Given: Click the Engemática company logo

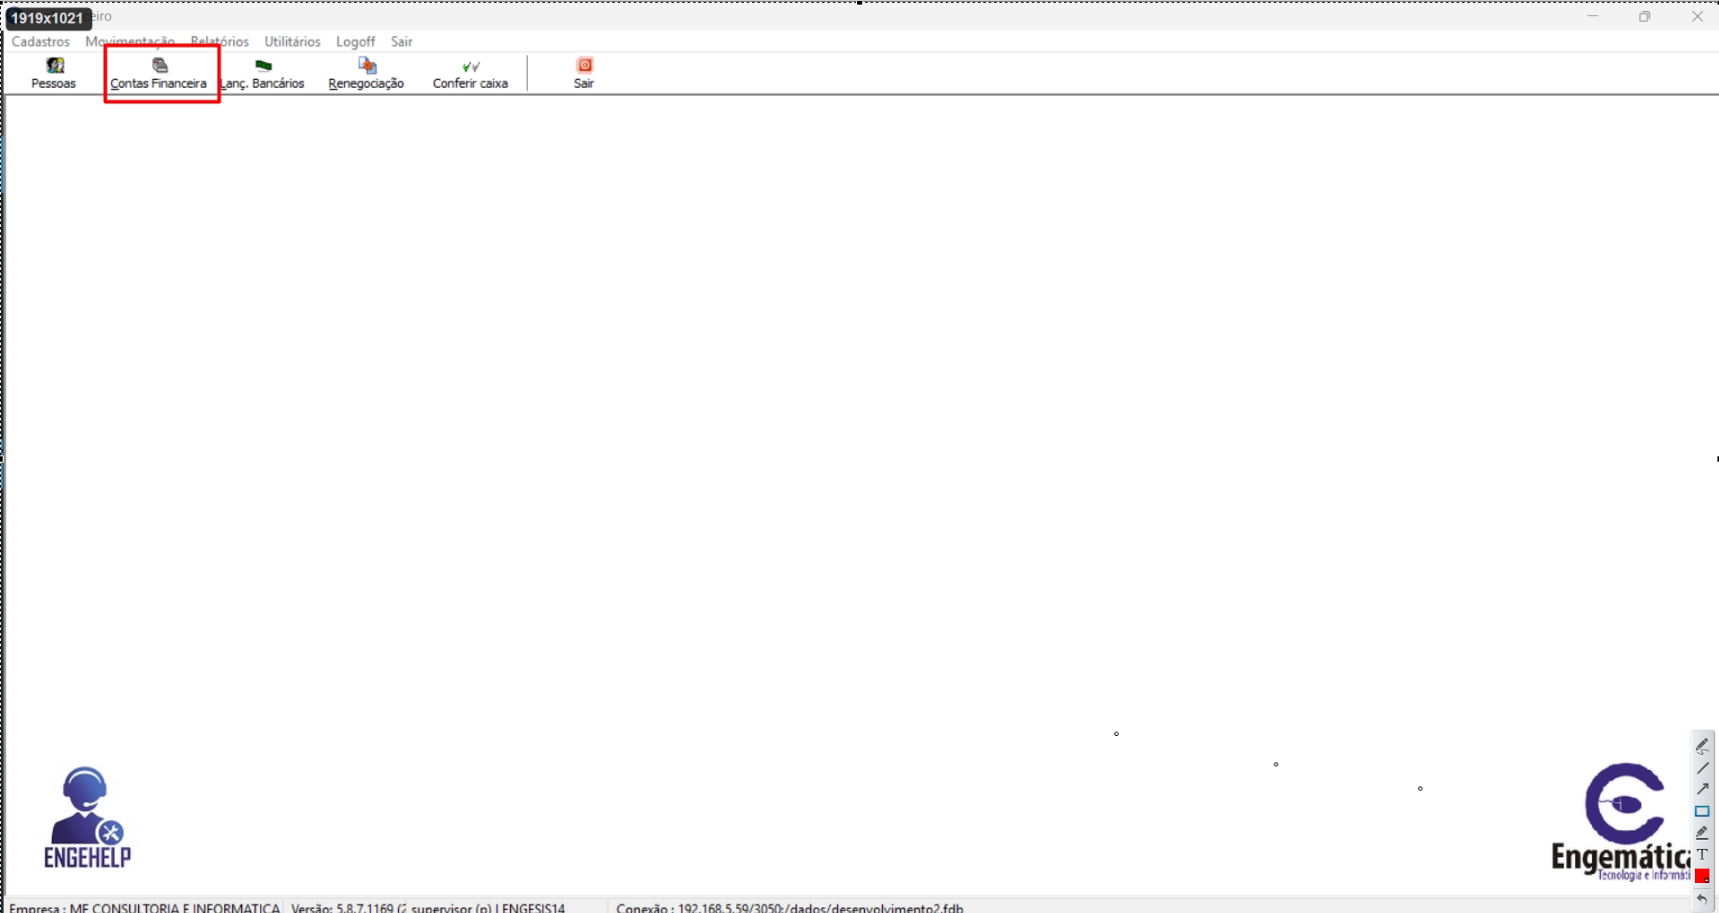Looking at the screenshot, I should tap(1622, 820).
